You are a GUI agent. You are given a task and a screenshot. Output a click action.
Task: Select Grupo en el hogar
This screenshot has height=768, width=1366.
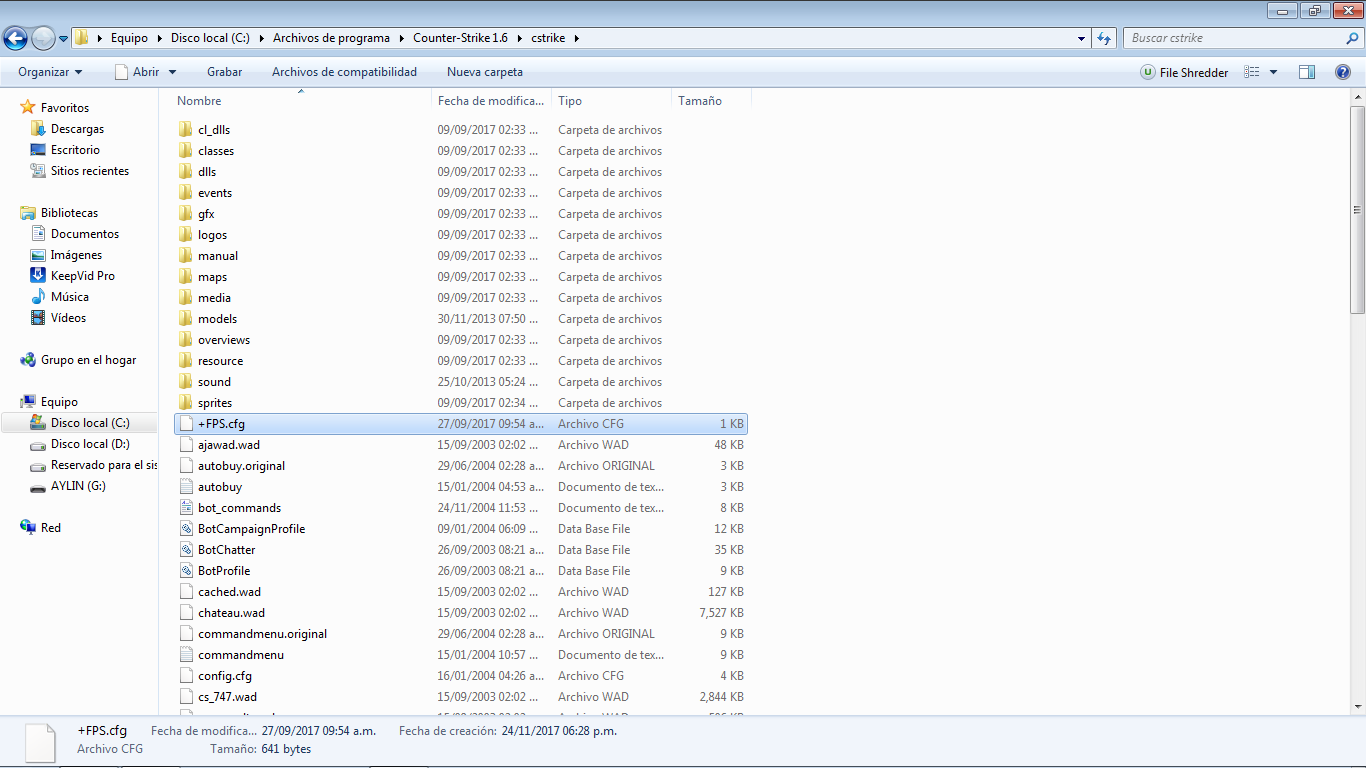[x=88, y=360]
